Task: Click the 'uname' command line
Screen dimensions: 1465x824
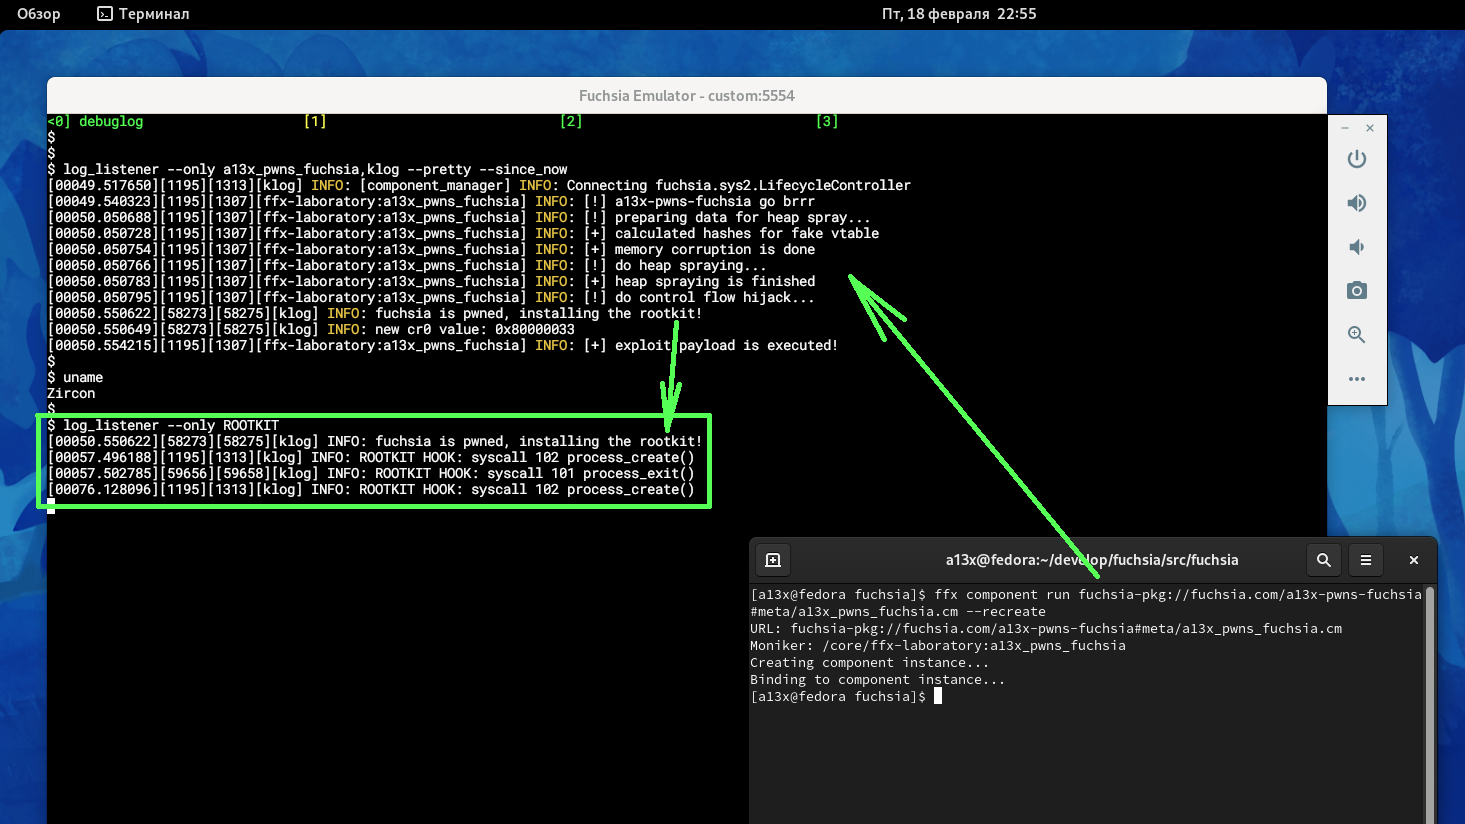Action: (x=75, y=377)
